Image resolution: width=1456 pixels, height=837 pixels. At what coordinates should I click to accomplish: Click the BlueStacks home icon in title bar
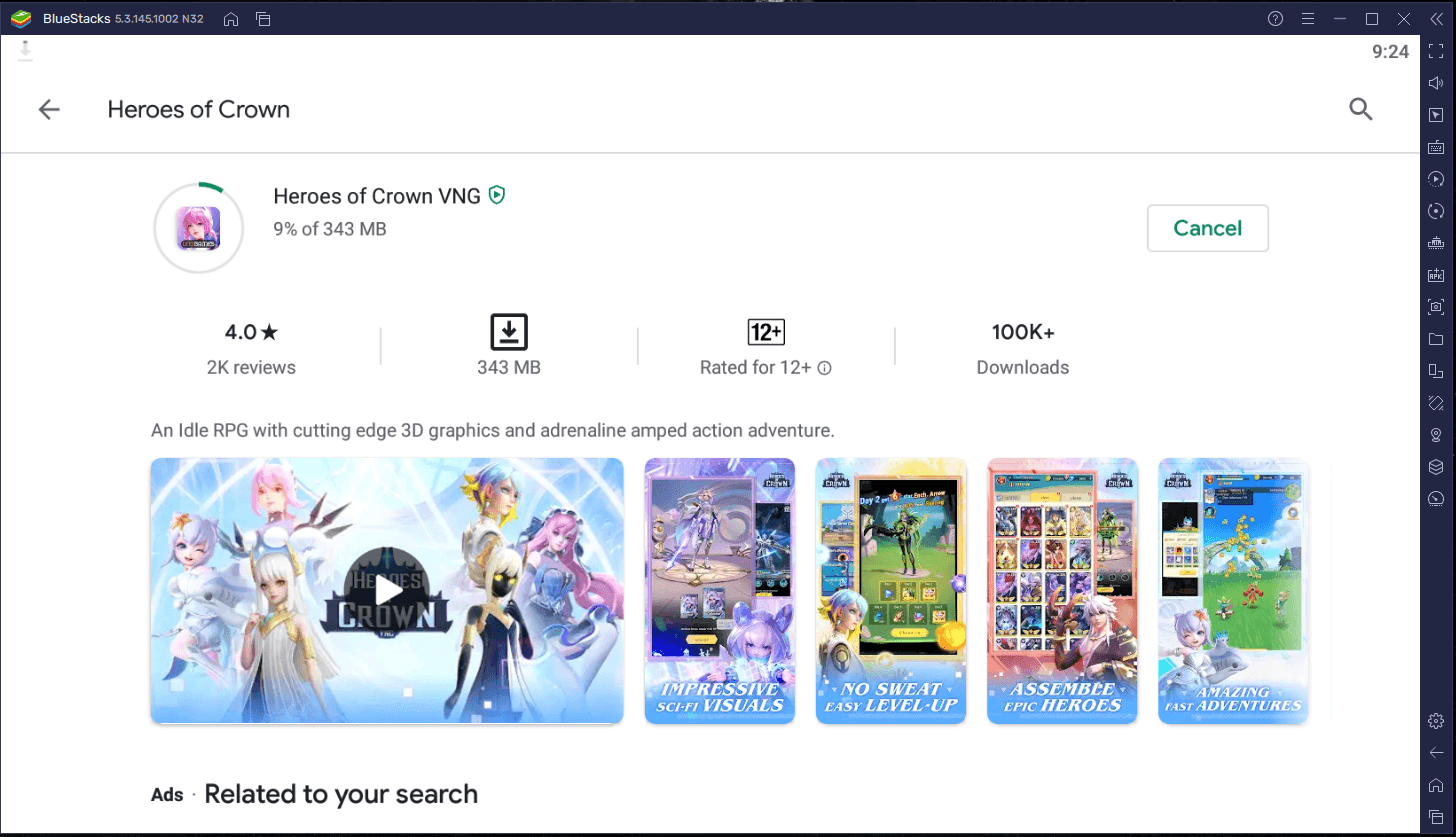click(x=231, y=19)
